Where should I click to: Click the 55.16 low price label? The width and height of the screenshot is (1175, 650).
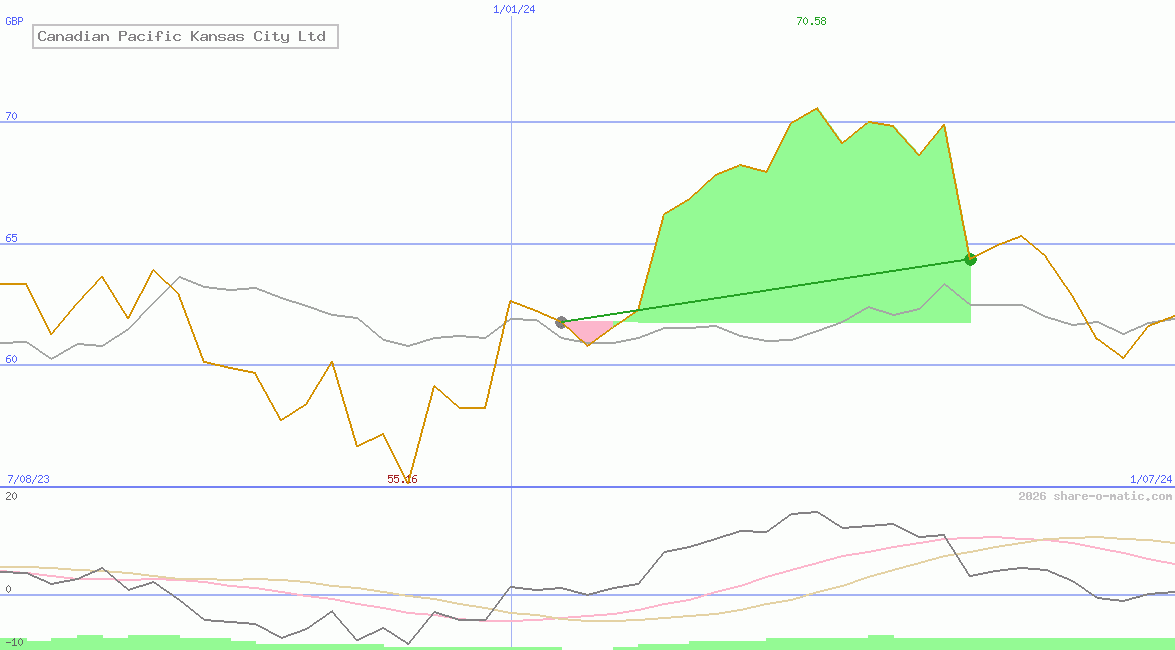point(402,479)
